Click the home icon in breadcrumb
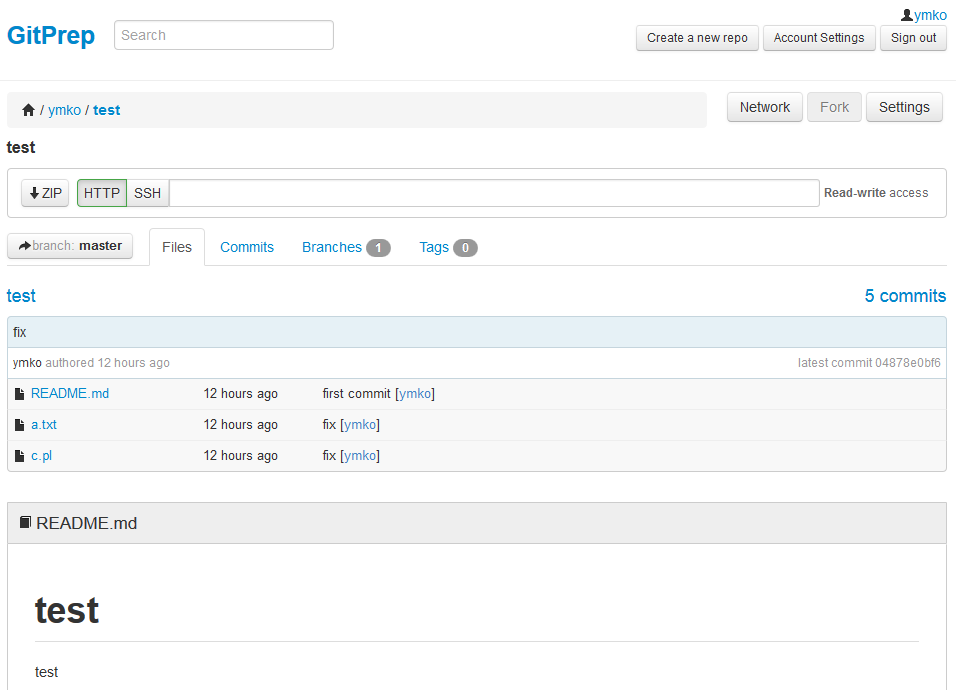The image size is (956, 690). pyautogui.click(x=28, y=110)
